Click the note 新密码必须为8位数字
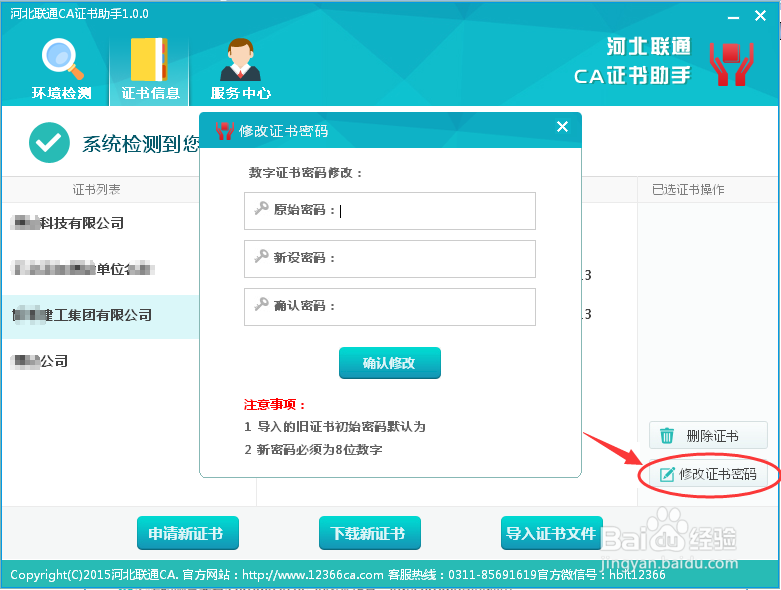781x590 pixels. [x=313, y=450]
